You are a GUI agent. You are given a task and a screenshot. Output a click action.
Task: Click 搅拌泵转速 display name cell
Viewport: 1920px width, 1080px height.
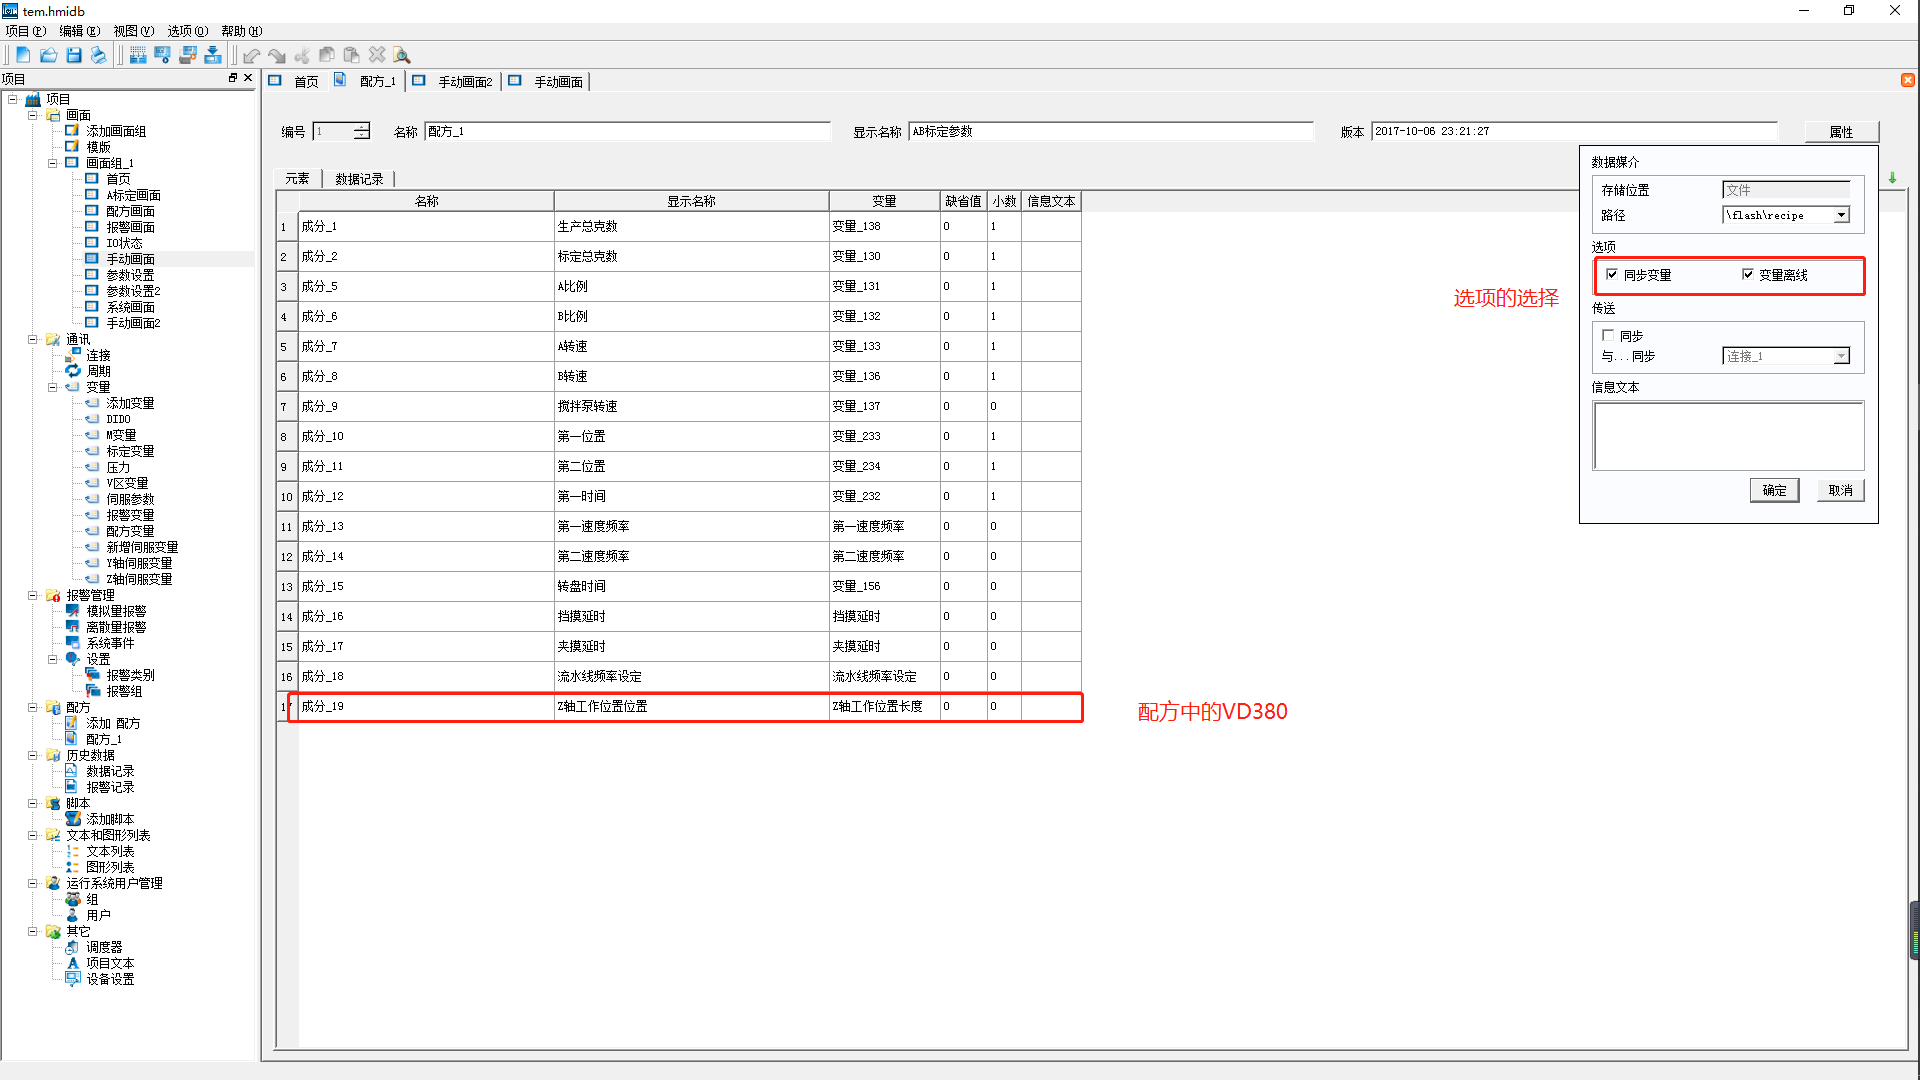(x=691, y=406)
